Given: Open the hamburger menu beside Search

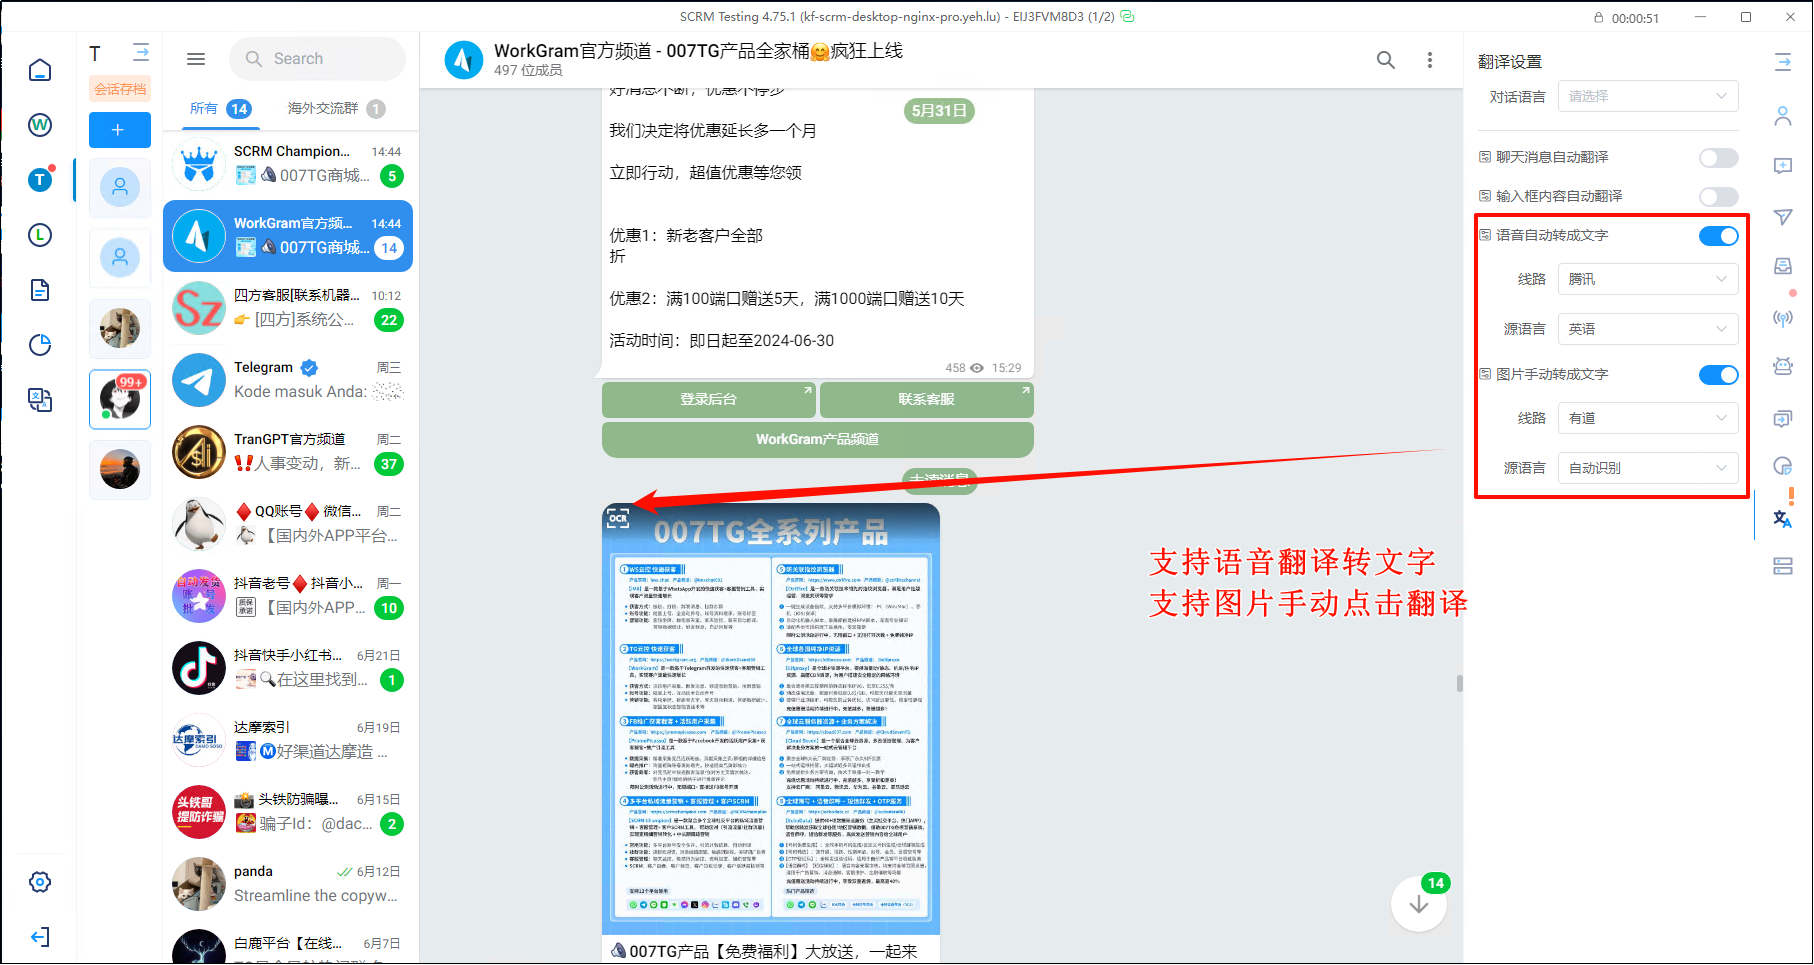Looking at the screenshot, I should (196, 59).
